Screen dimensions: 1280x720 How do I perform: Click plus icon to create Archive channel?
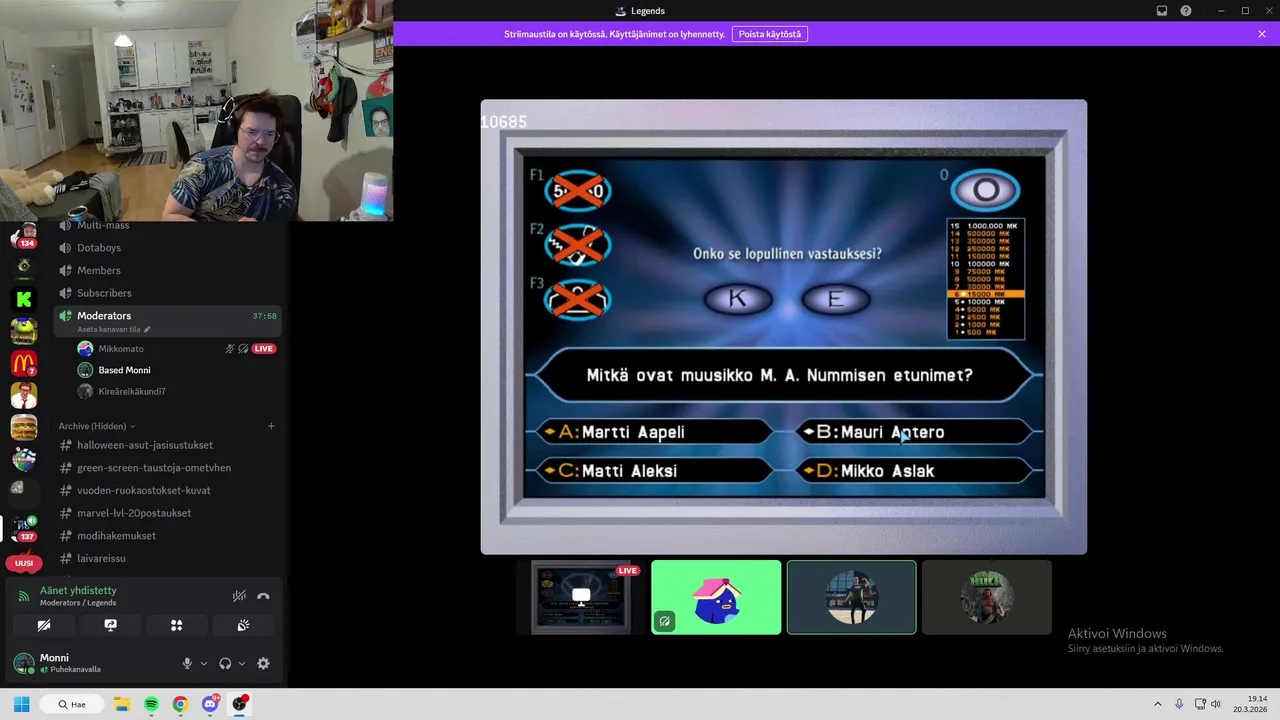click(x=271, y=426)
